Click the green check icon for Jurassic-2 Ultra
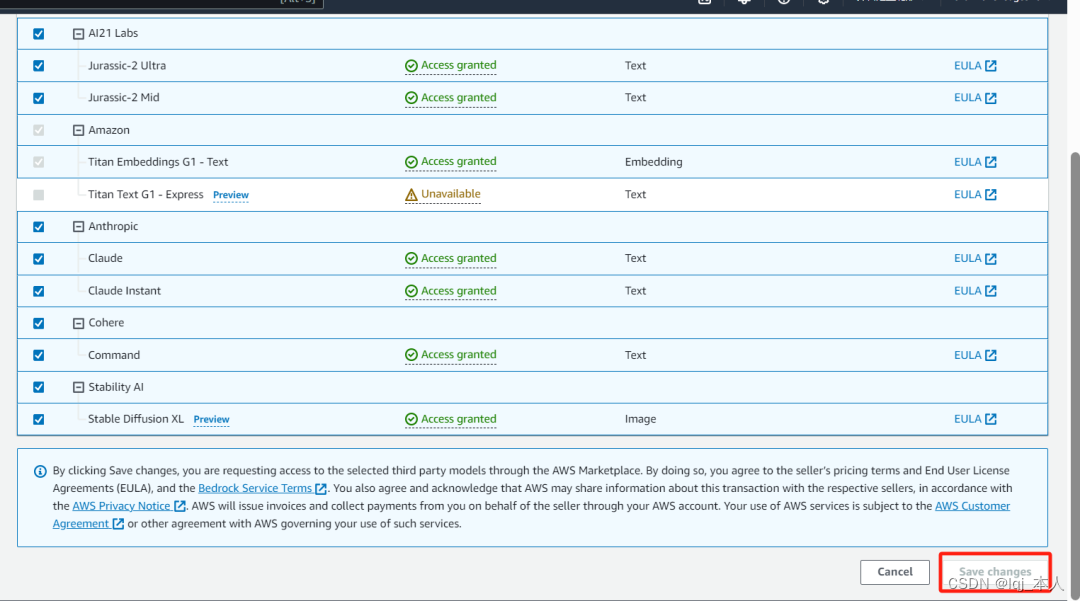Viewport: 1080px width, 601px height. pyautogui.click(x=411, y=65)
